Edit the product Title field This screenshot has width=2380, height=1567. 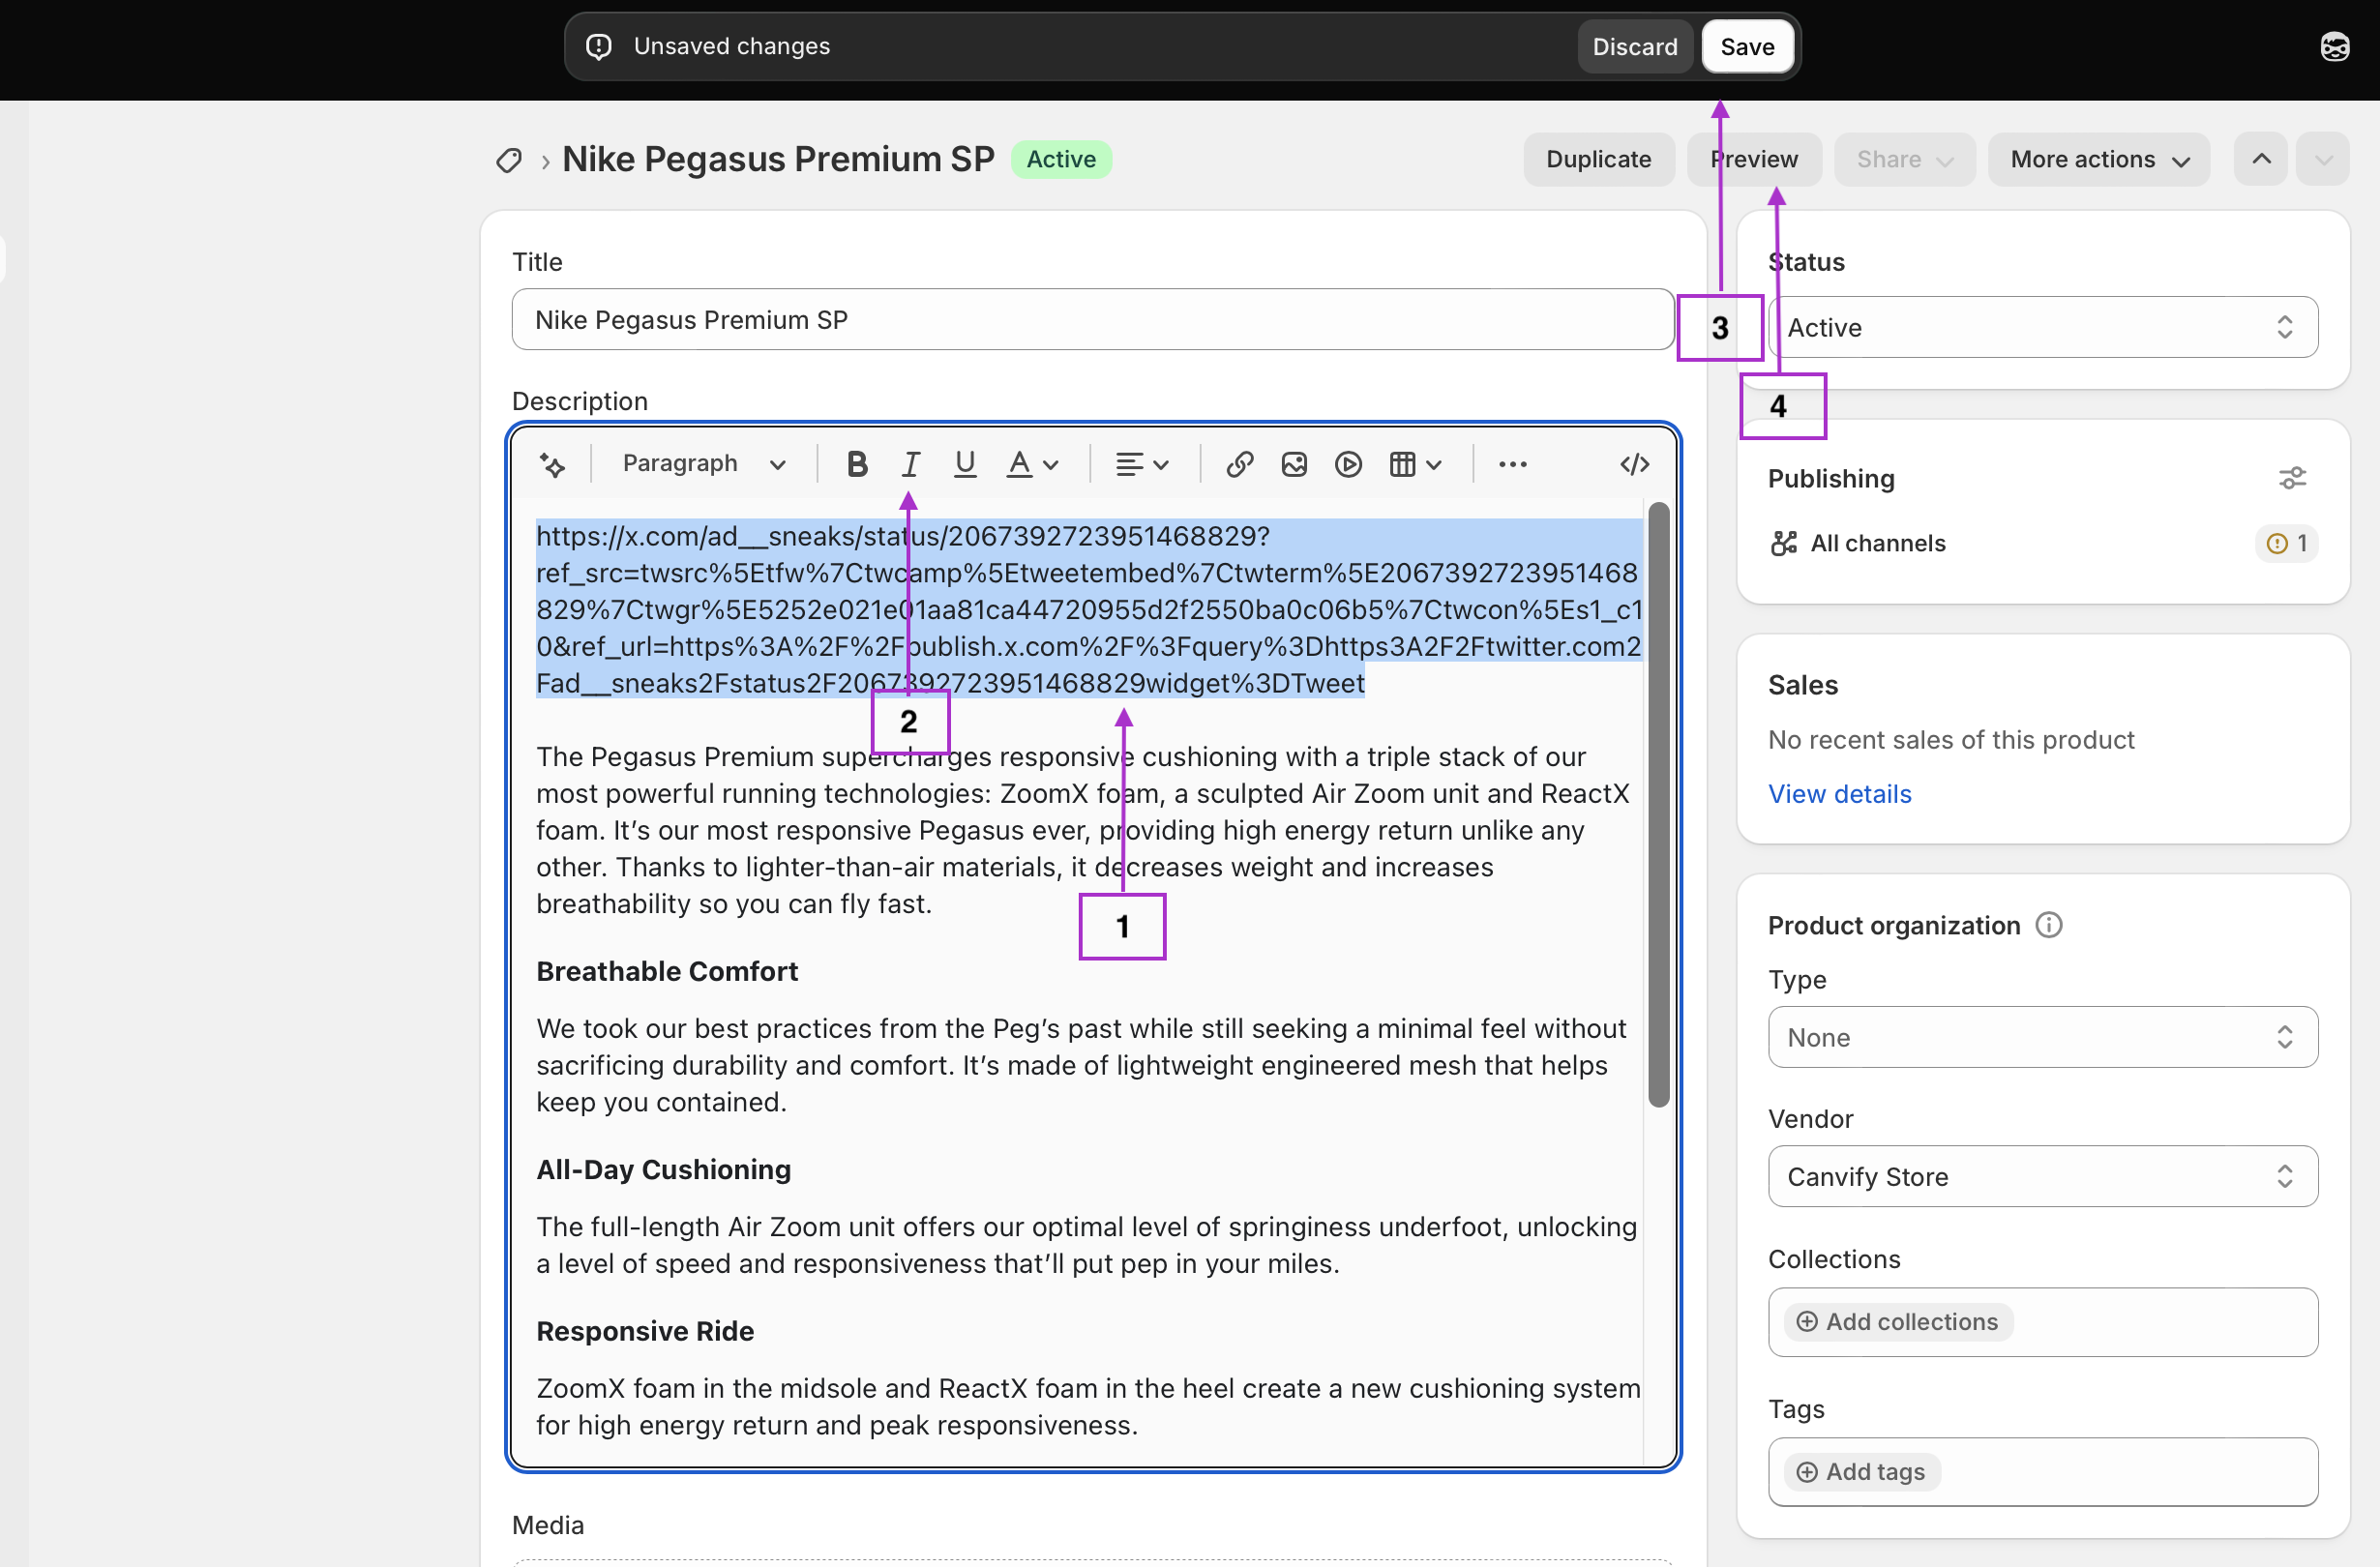click(x=1092, y=320)
